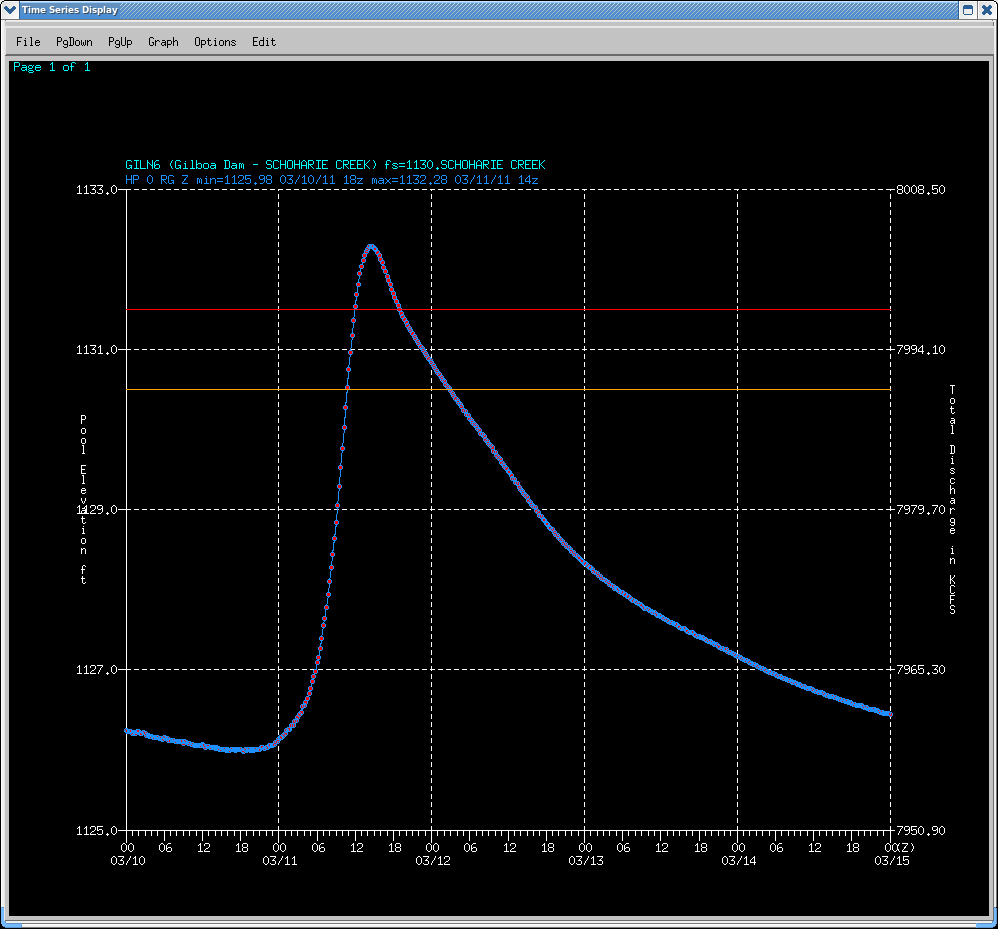Click the peak point of the blue curve

coord(371,246)
